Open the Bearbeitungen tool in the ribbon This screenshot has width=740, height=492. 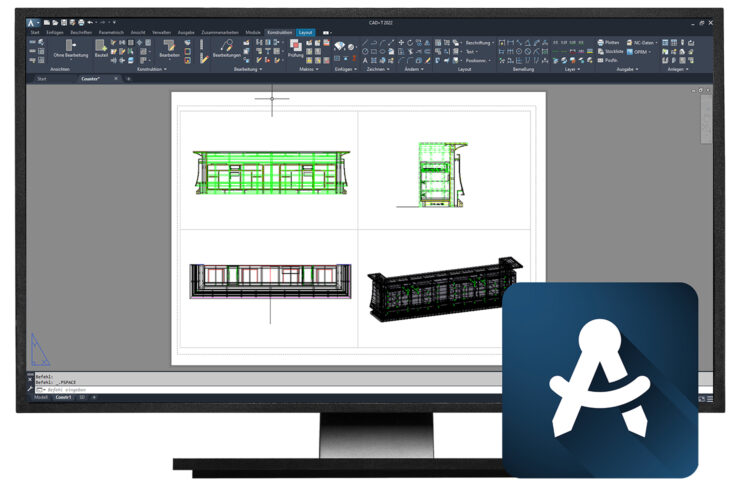pos(226,49)
